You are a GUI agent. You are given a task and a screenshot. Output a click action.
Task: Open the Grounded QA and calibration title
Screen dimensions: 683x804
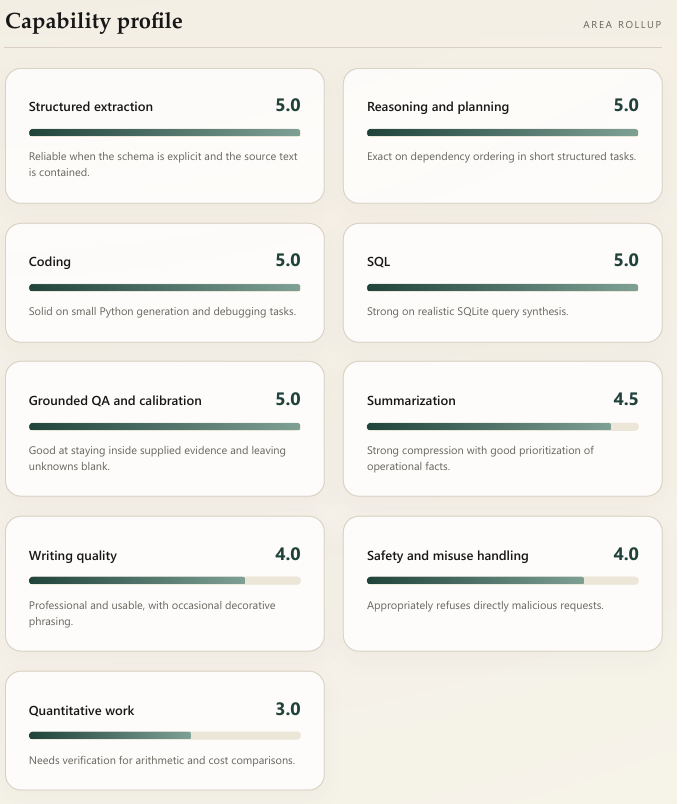click(x=115, y=401)
